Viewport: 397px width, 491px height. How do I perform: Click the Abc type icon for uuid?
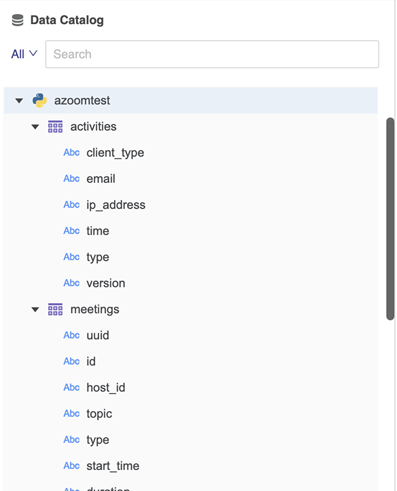point(71,335)
